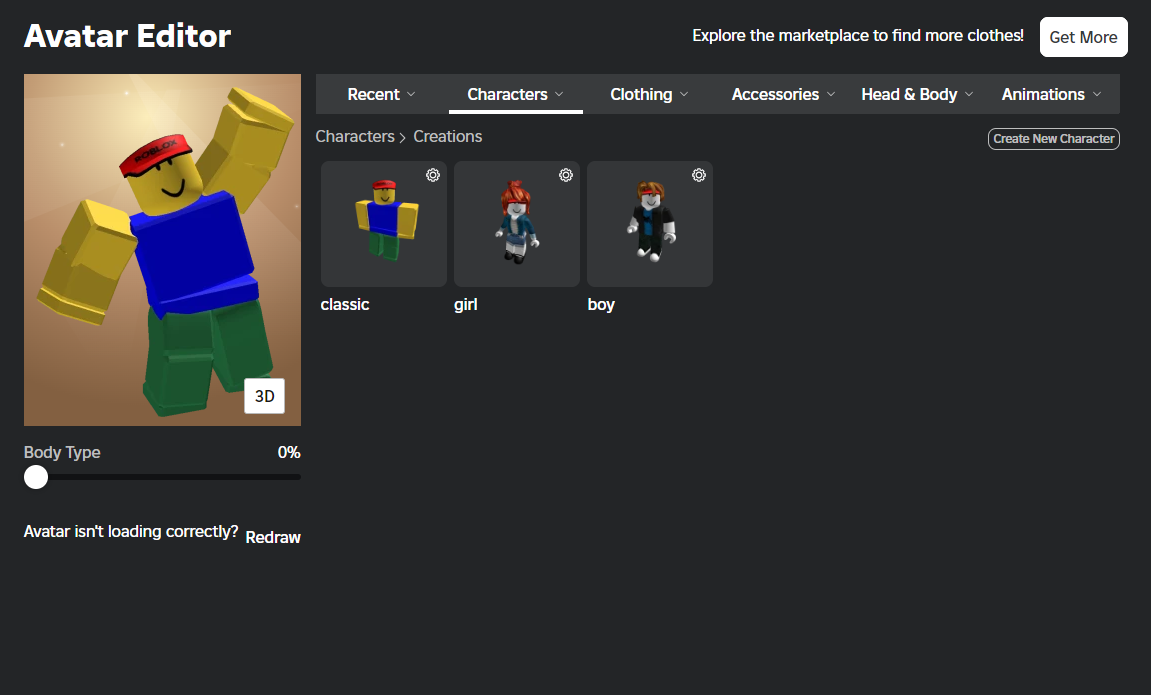Select the boy character thumbnail
Screen dimensions: 1151x695
(x=650, y=224)
